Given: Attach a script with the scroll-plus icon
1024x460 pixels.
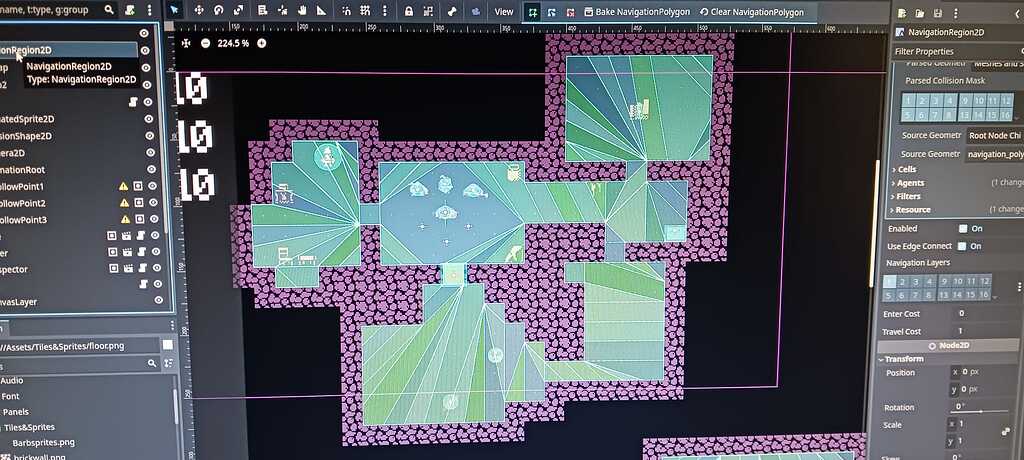Looking at the screenshot, I should coord(131,10).
